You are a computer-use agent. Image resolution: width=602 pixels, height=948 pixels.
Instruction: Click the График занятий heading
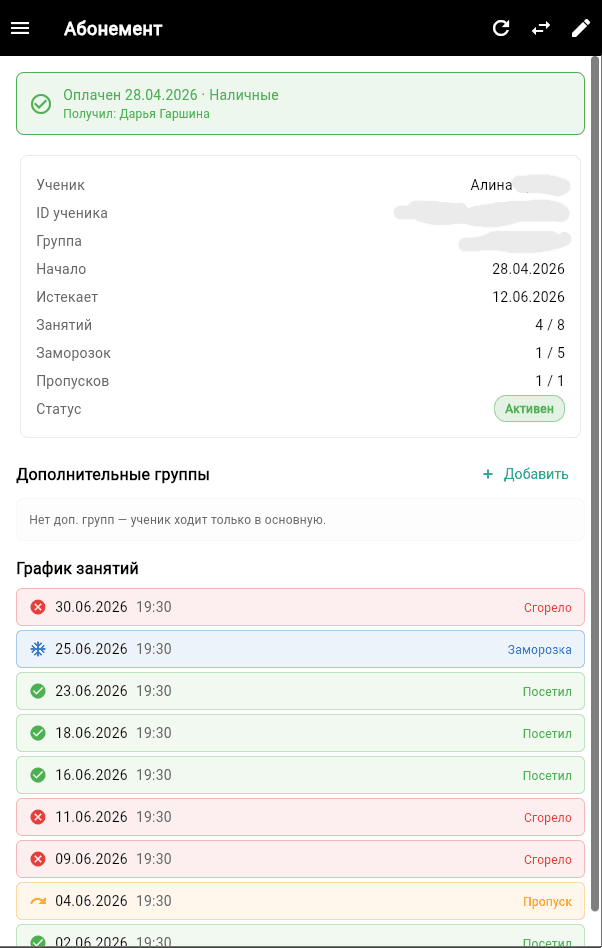tap(77, 569)
